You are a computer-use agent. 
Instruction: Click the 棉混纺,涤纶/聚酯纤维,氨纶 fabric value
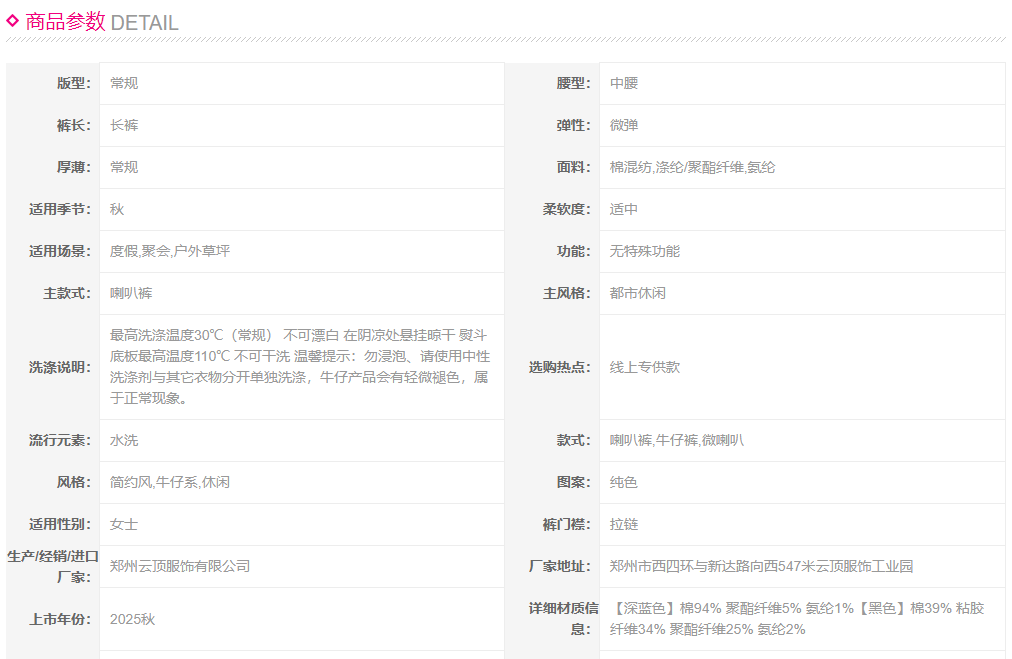point(692,167)
